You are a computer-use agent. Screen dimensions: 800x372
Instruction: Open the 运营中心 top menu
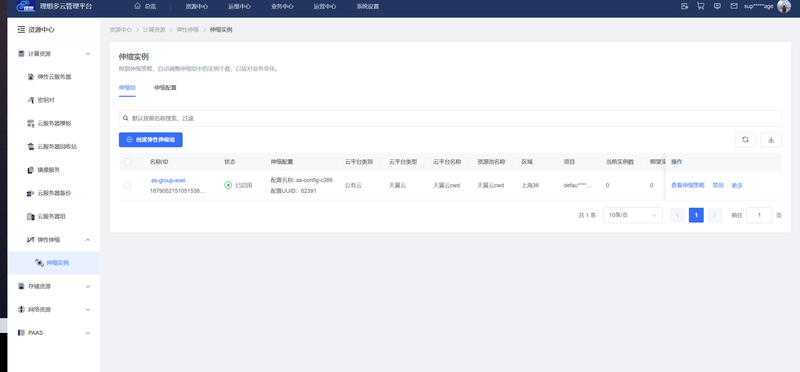pyautogui.click(x=324, y=7)
